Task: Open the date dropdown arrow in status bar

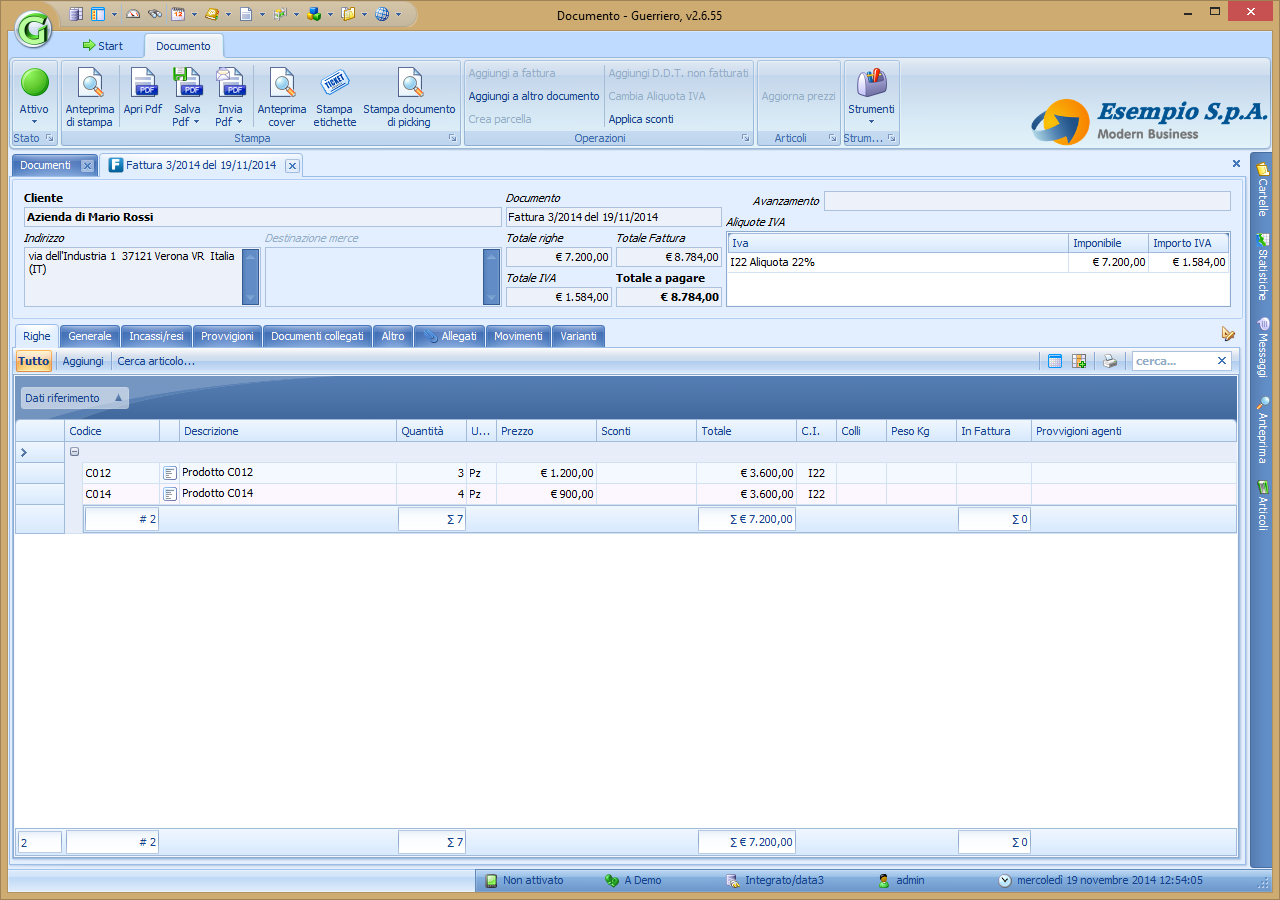Action: (1005, 881)
